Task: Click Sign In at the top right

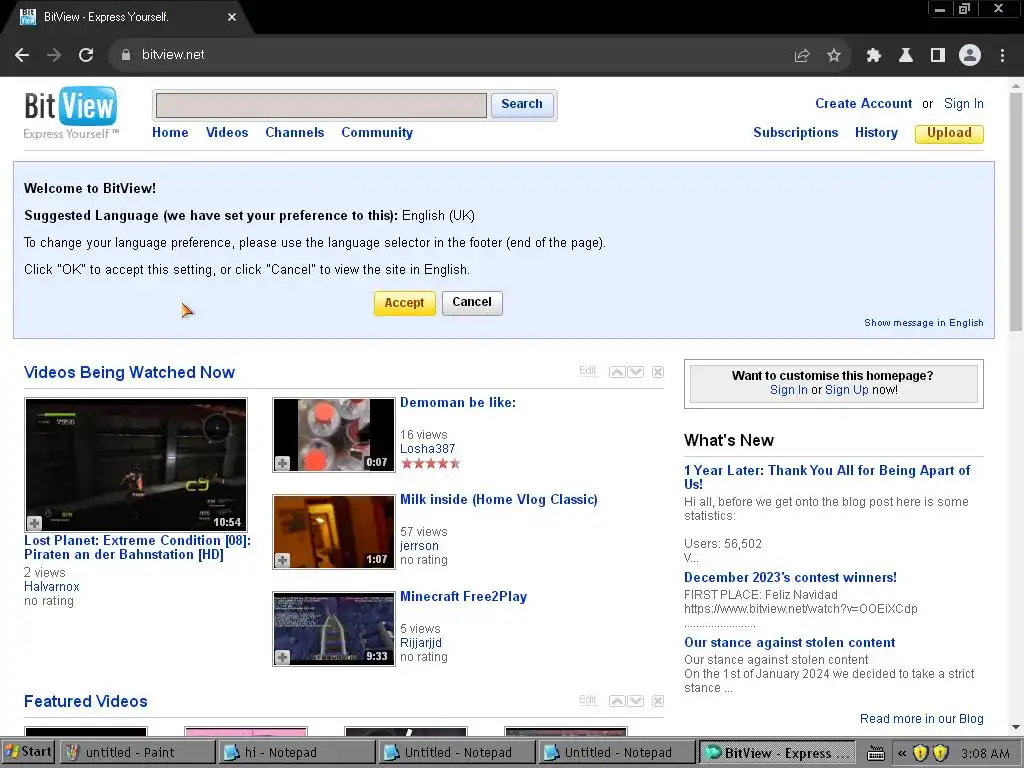Action: point(963,104)
